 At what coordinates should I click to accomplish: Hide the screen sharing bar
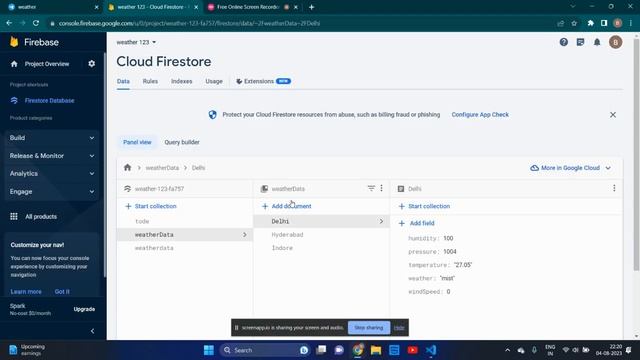click(399, 328)
